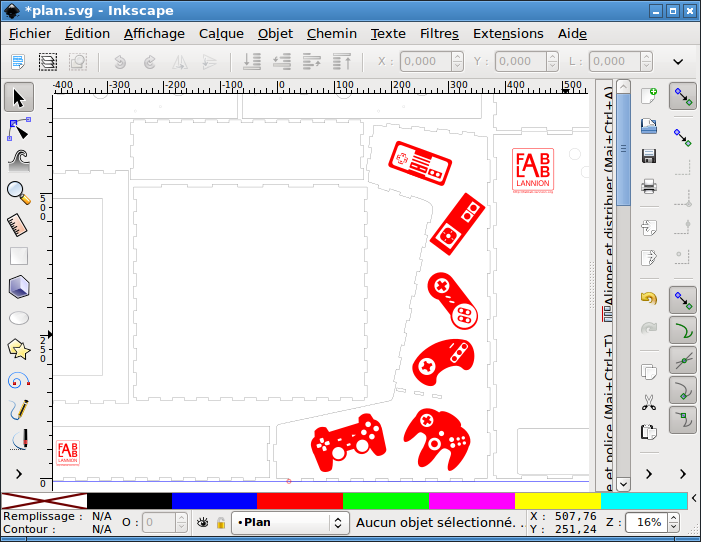The image size is (701, 542).
Task: Toggle Plan layer visibility eye
Action: tap(203, 522)
